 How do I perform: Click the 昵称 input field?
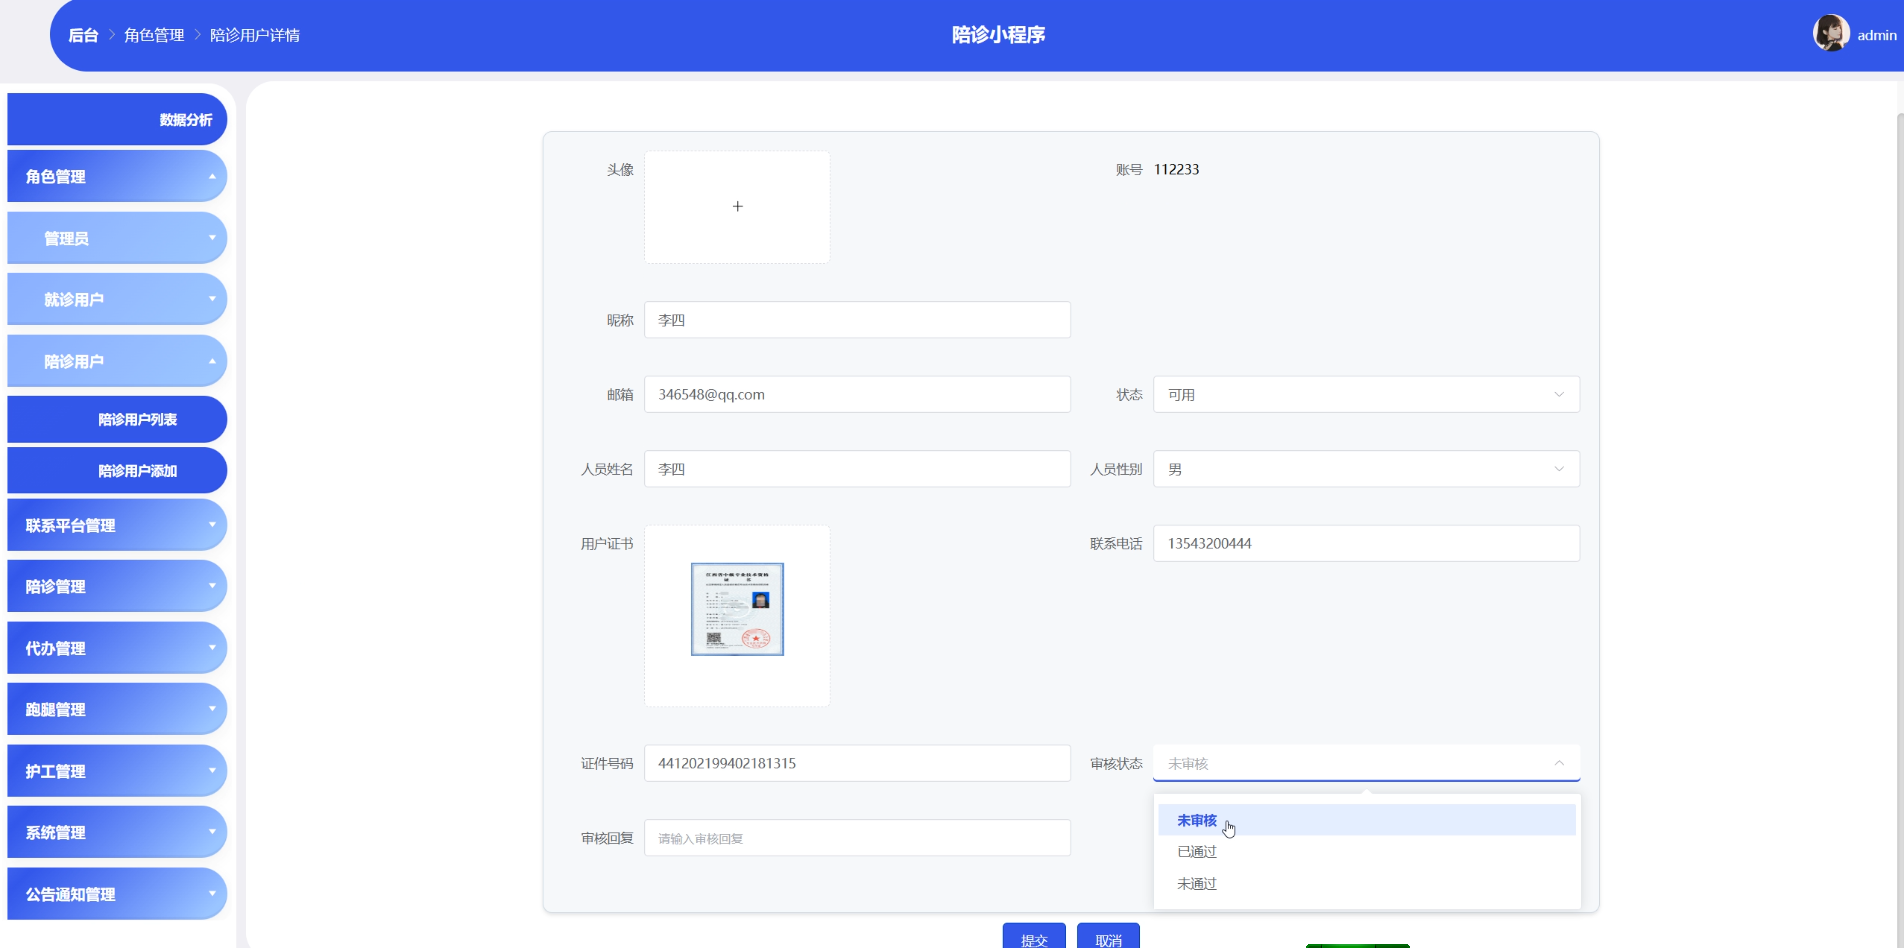[857, 320]
